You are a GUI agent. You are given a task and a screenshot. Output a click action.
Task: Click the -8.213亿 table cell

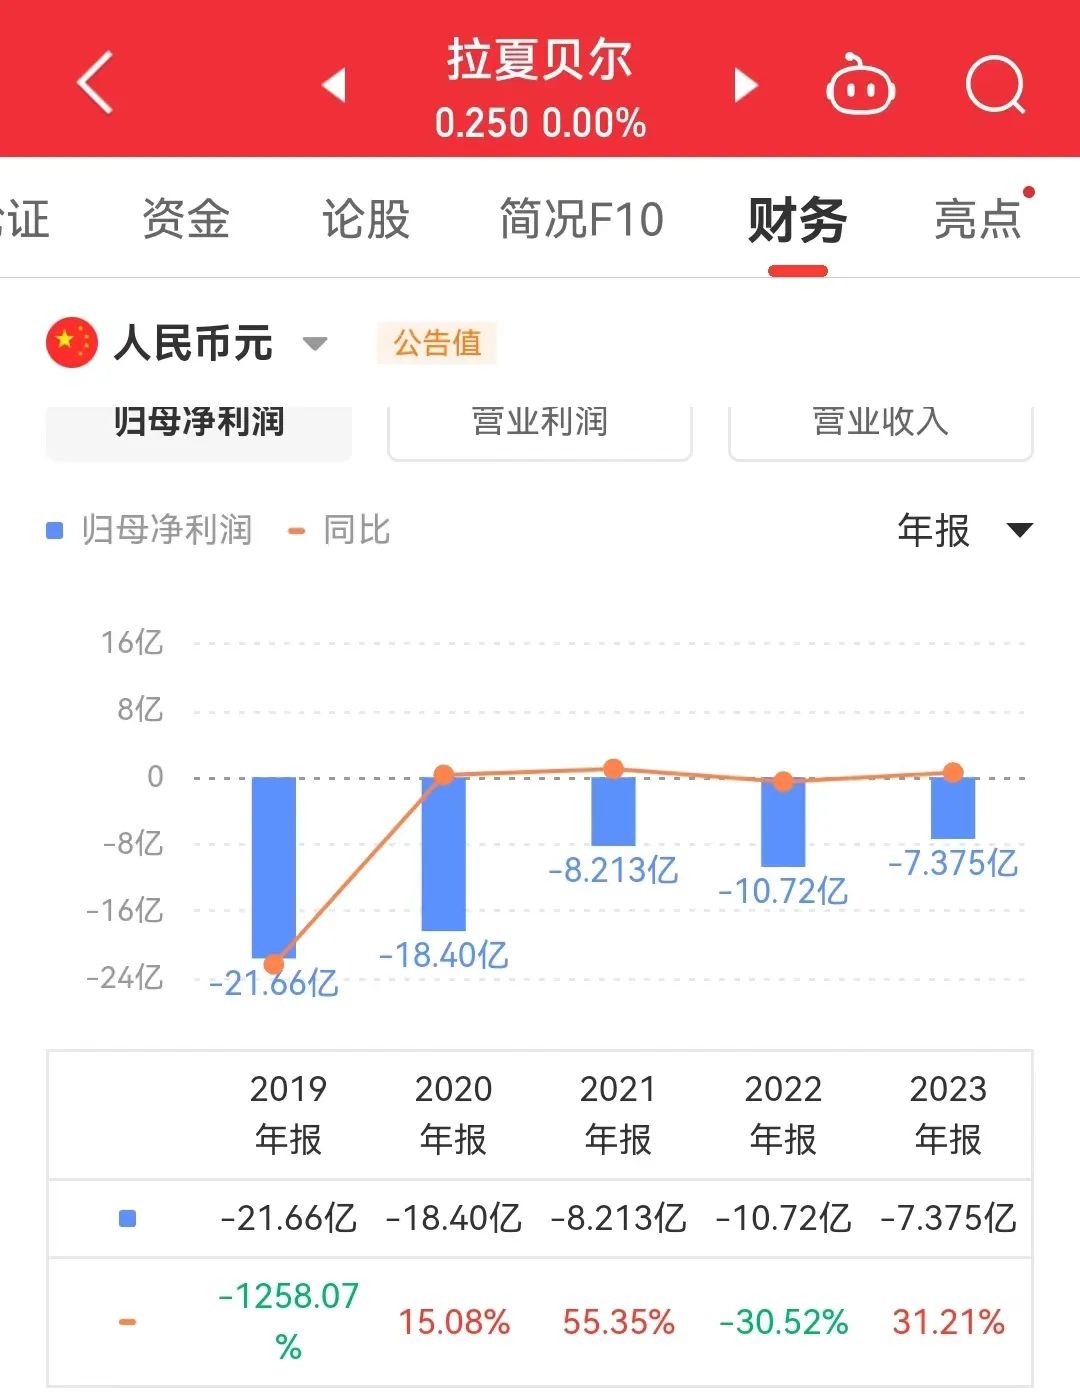tap(618, 1218)
